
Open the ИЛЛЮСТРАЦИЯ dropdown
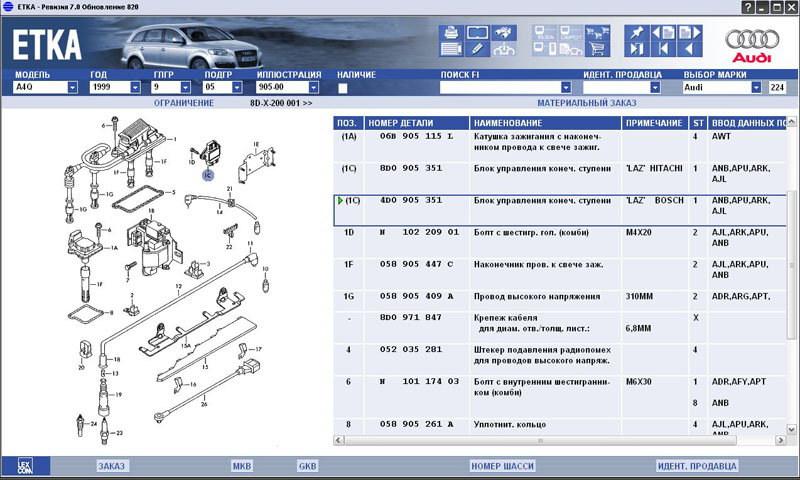pos(313,87)
